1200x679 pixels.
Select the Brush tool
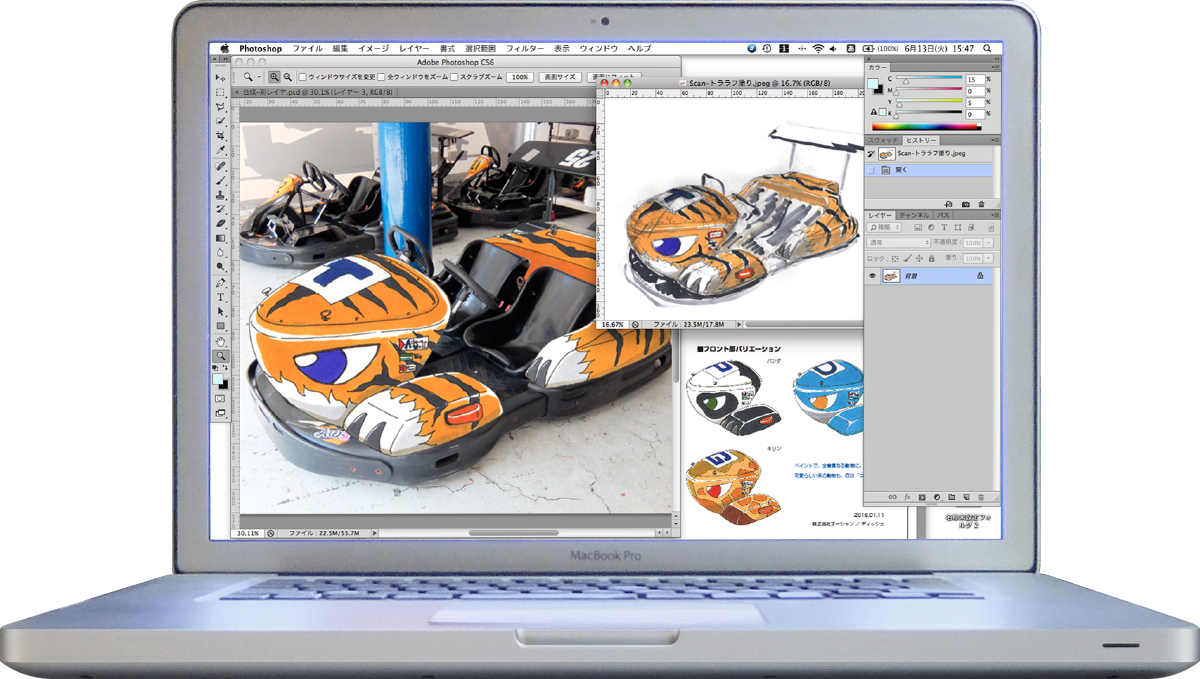(220, 180)
